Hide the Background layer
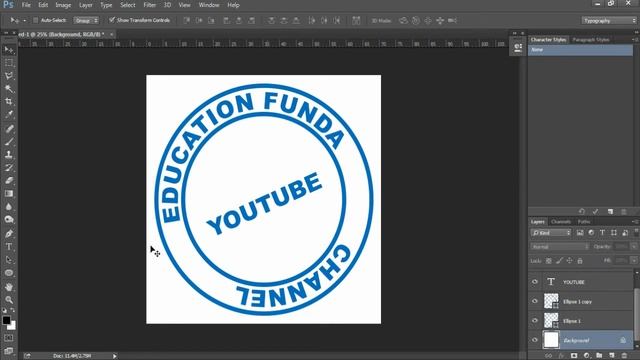Screen dimensions: 640x360 point(535,340)
